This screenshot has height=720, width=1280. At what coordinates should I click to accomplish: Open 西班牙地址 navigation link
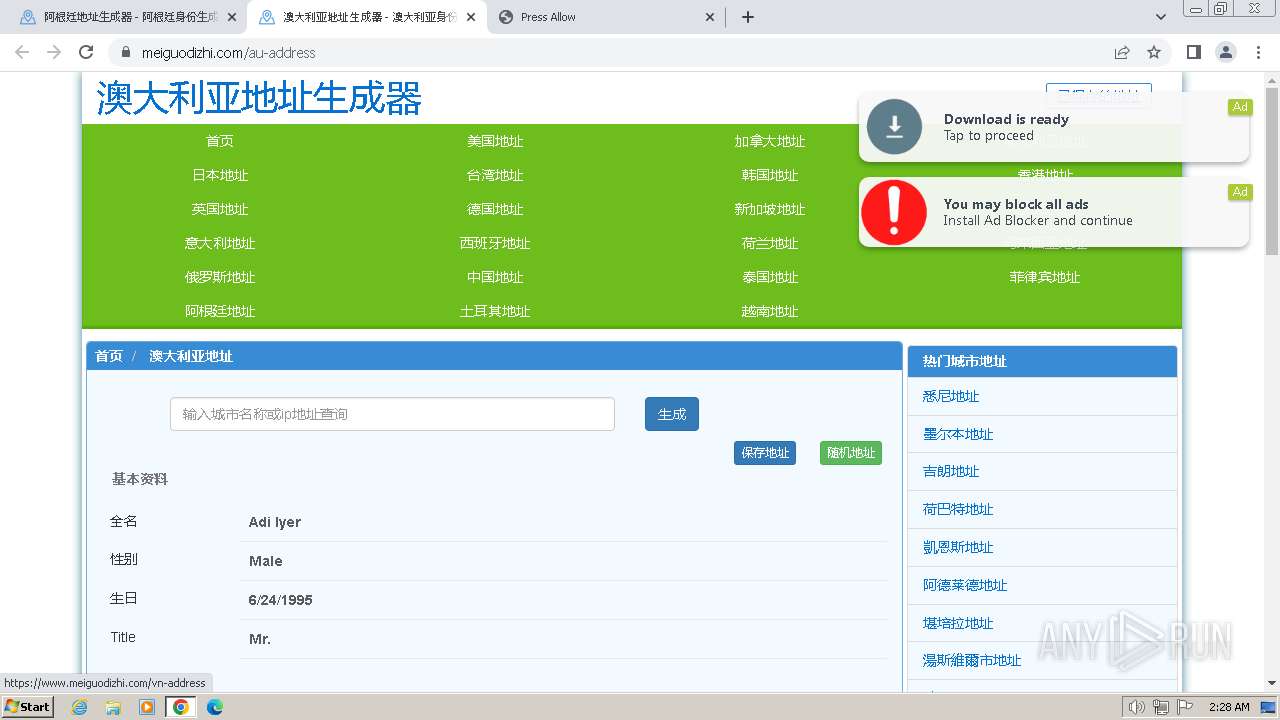coord(495,243)
